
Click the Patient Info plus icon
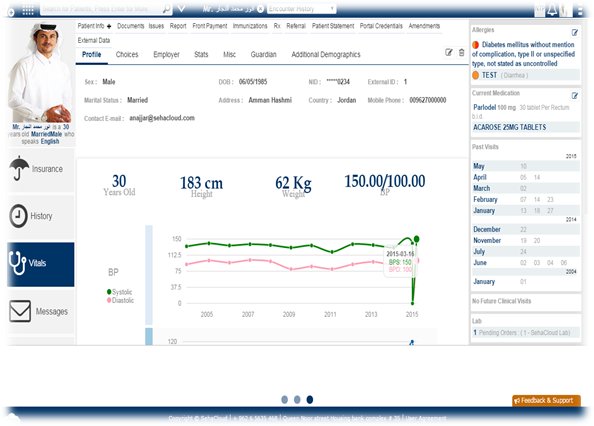pyautogui.click(x=109, y=26)
